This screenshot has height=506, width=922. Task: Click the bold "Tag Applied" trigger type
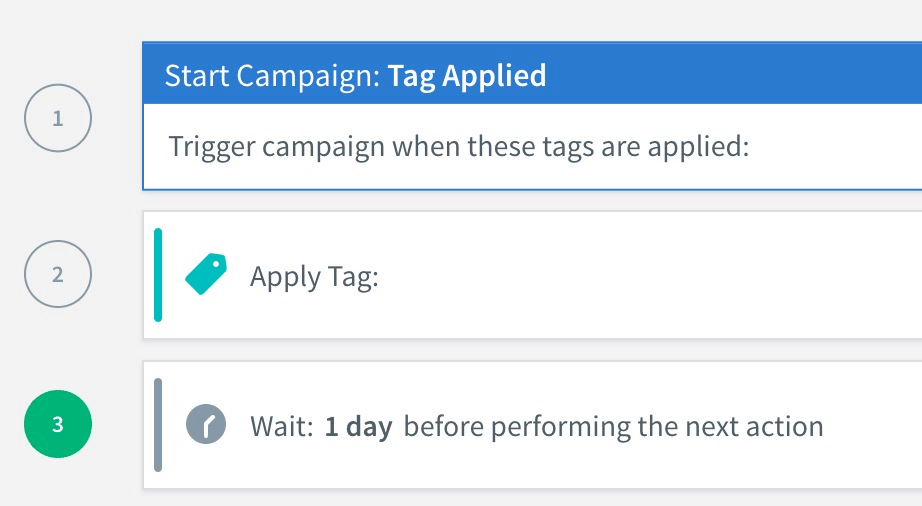(x=467, y=76)
